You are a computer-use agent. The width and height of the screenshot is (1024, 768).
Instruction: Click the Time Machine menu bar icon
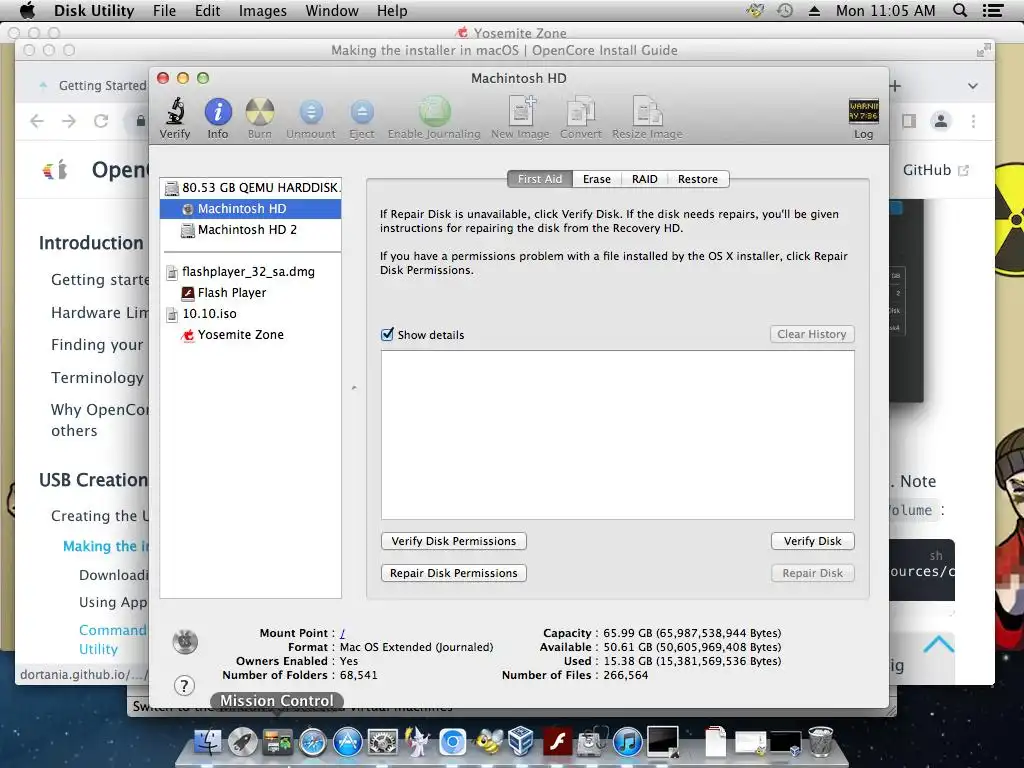[x=785, y=10]
